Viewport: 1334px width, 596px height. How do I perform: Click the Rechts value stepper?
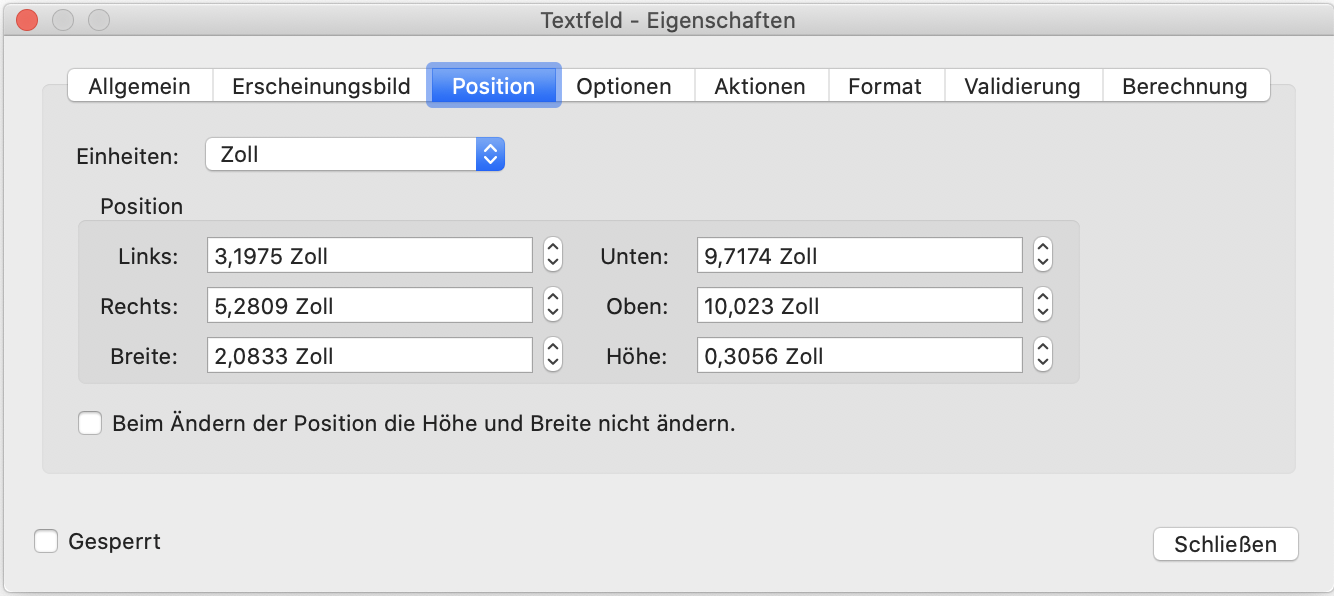point(553,306)
